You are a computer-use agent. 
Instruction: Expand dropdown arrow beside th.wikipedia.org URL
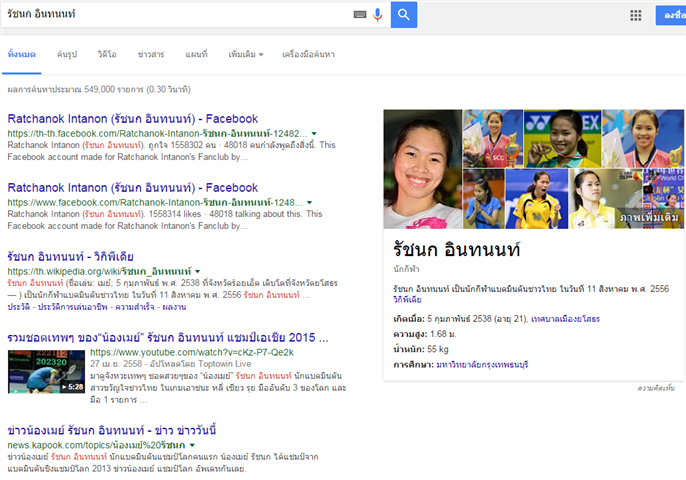(x=197, y=271)
